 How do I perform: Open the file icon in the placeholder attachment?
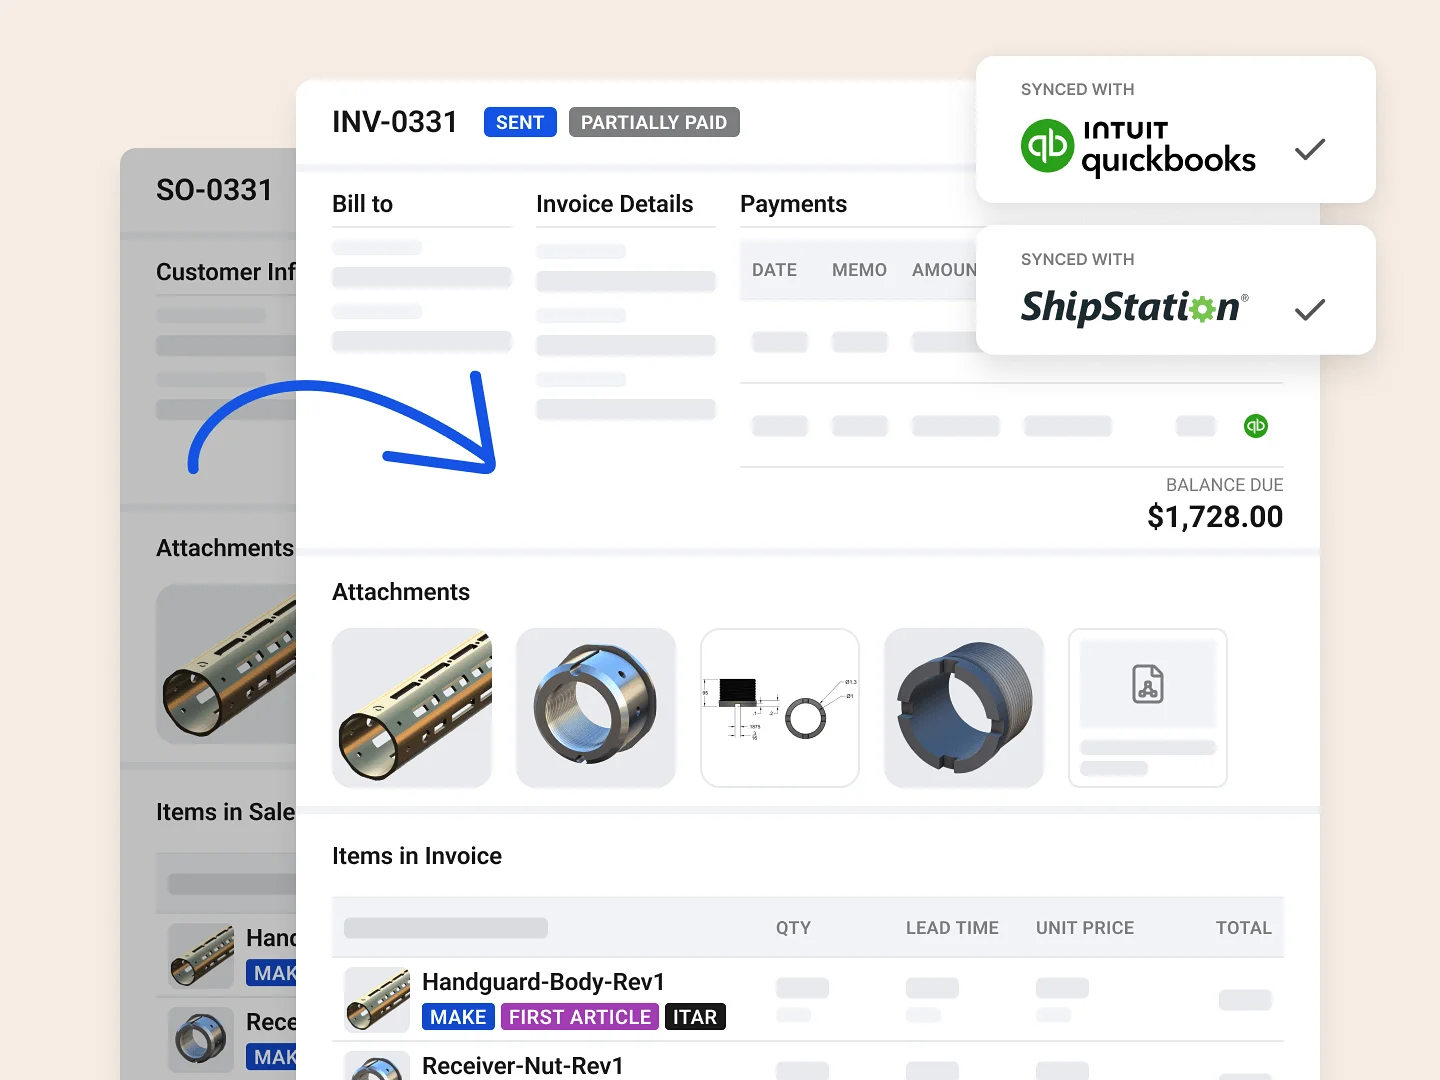[1148, 685]
